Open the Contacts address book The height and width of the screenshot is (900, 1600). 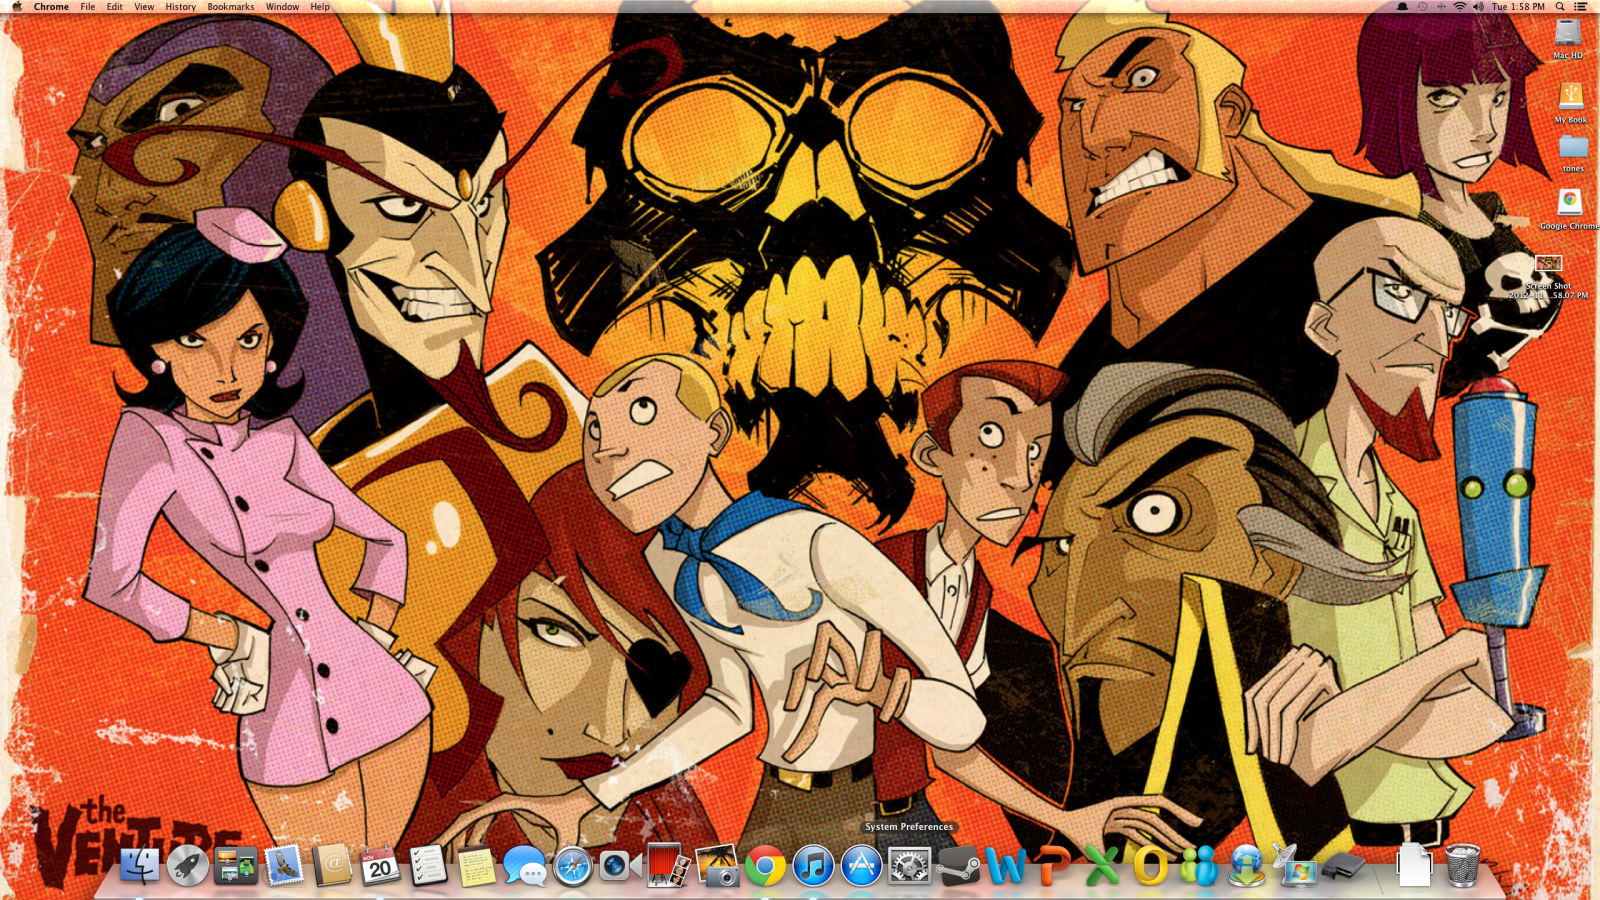pos(332,866)
